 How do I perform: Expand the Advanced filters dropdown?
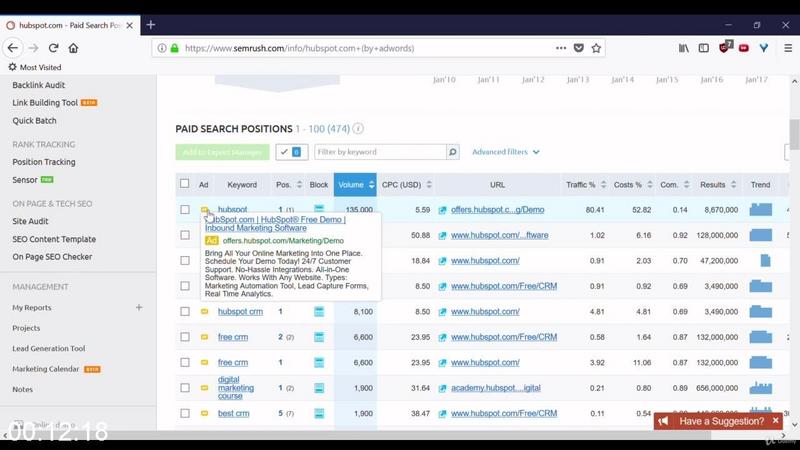pyautogui.click(x=506, y=152)
